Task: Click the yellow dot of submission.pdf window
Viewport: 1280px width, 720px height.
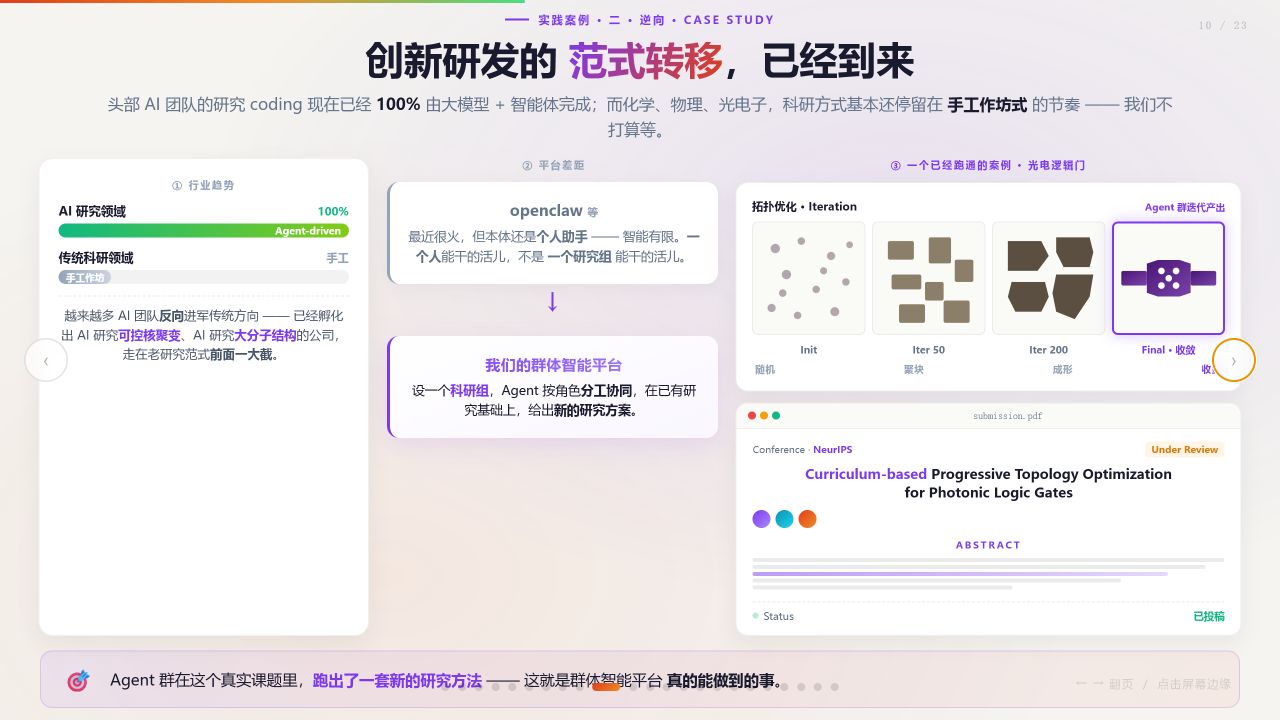Action: click(x=764, y=416)
